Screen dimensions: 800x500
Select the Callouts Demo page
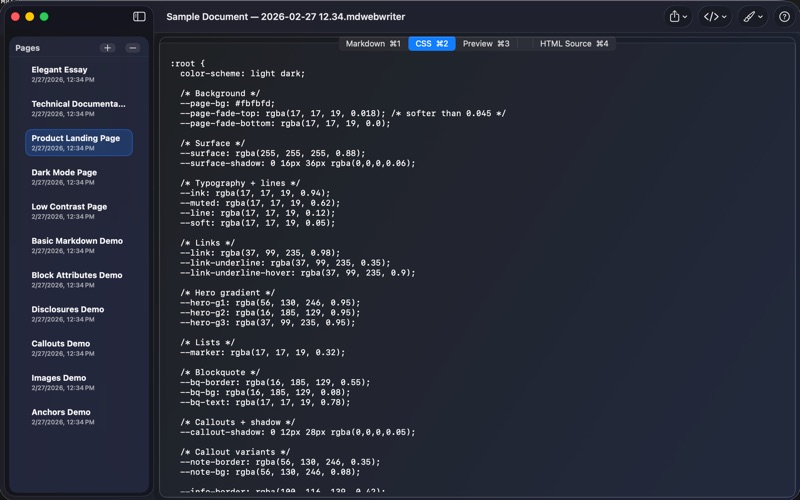tap(79, 347)
